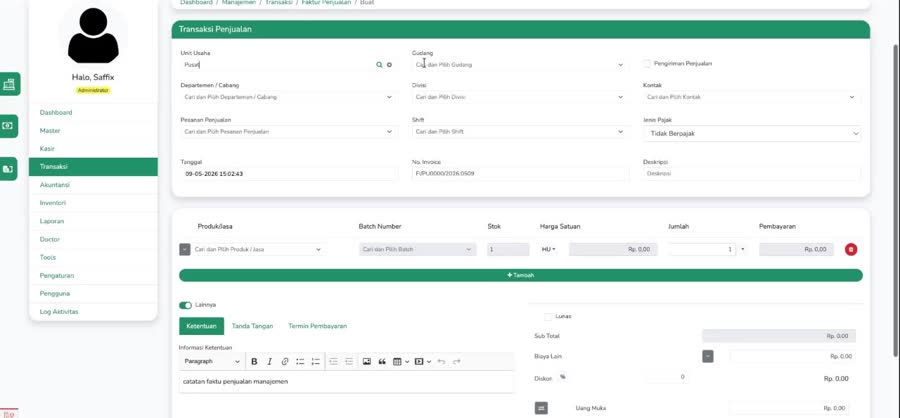Click the Uang Muka amount field
The width and height of the screenshot is (900, 418).
793,408
